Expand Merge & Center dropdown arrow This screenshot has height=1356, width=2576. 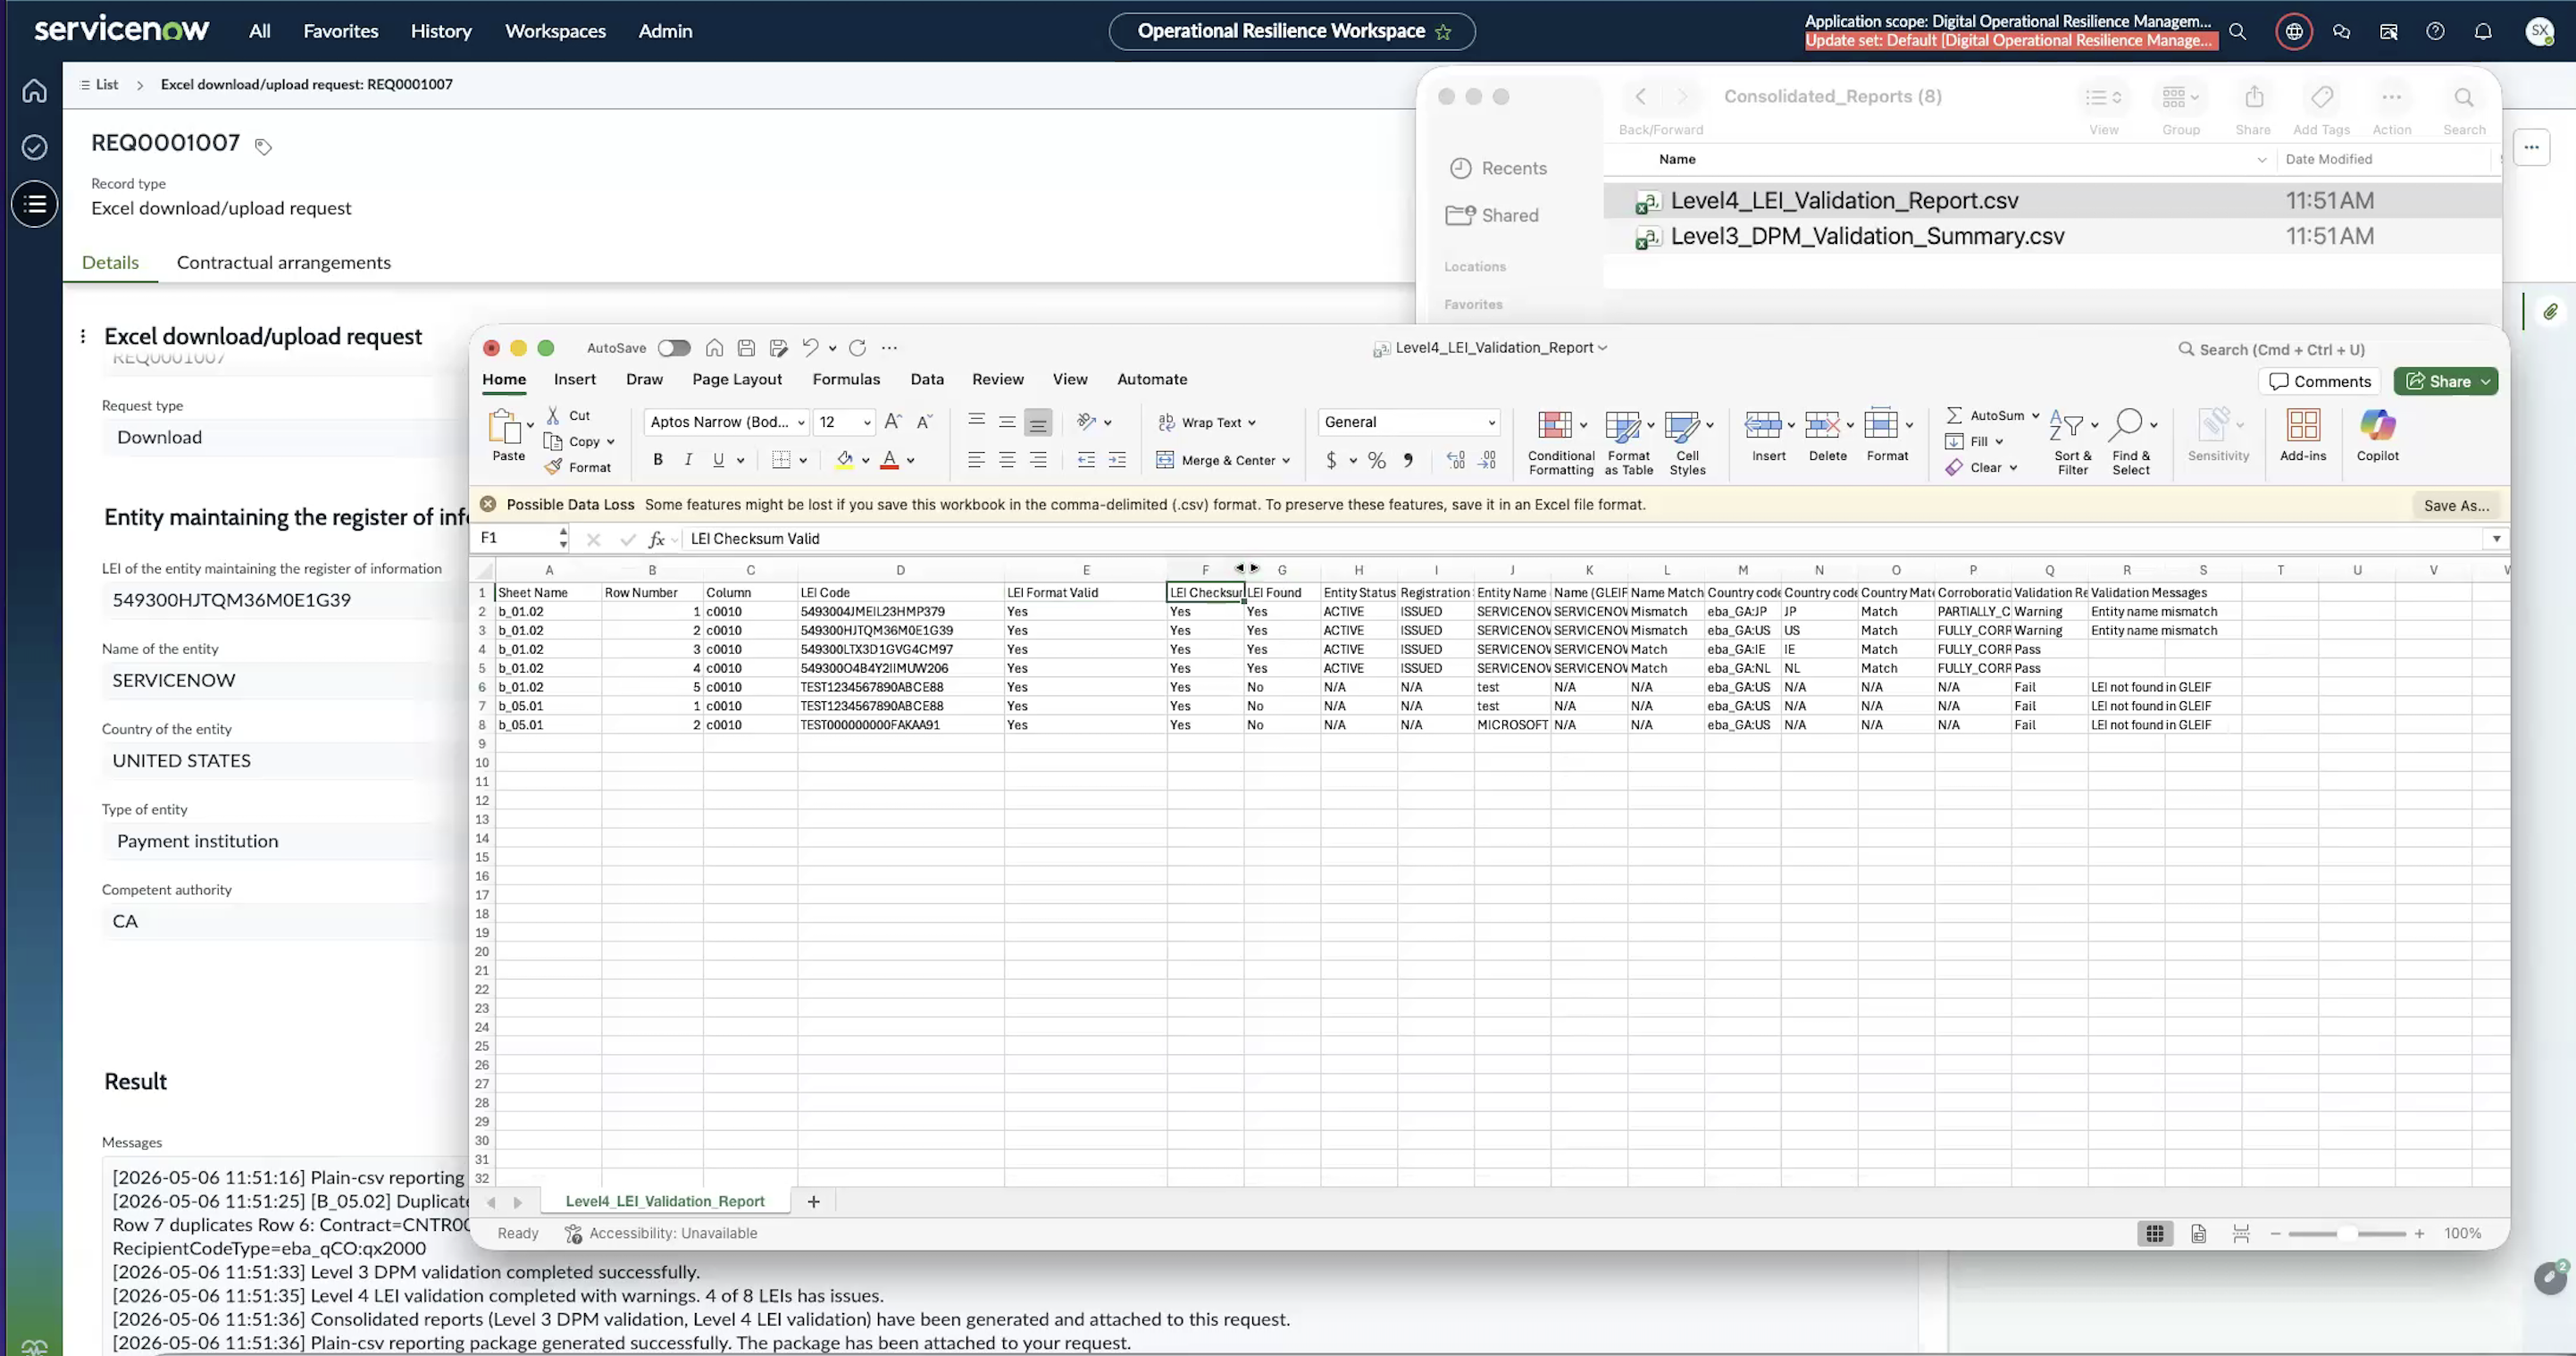[1286, 461]
